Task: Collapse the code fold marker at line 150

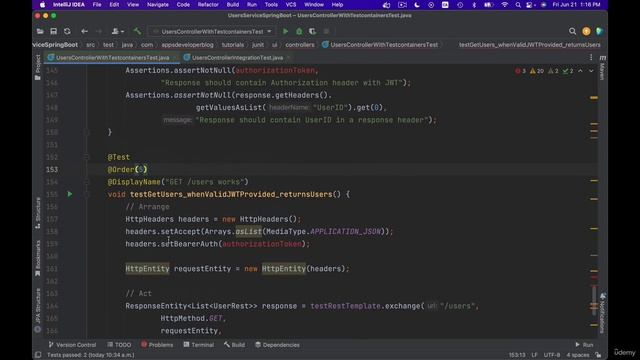Action: point(87,132)
